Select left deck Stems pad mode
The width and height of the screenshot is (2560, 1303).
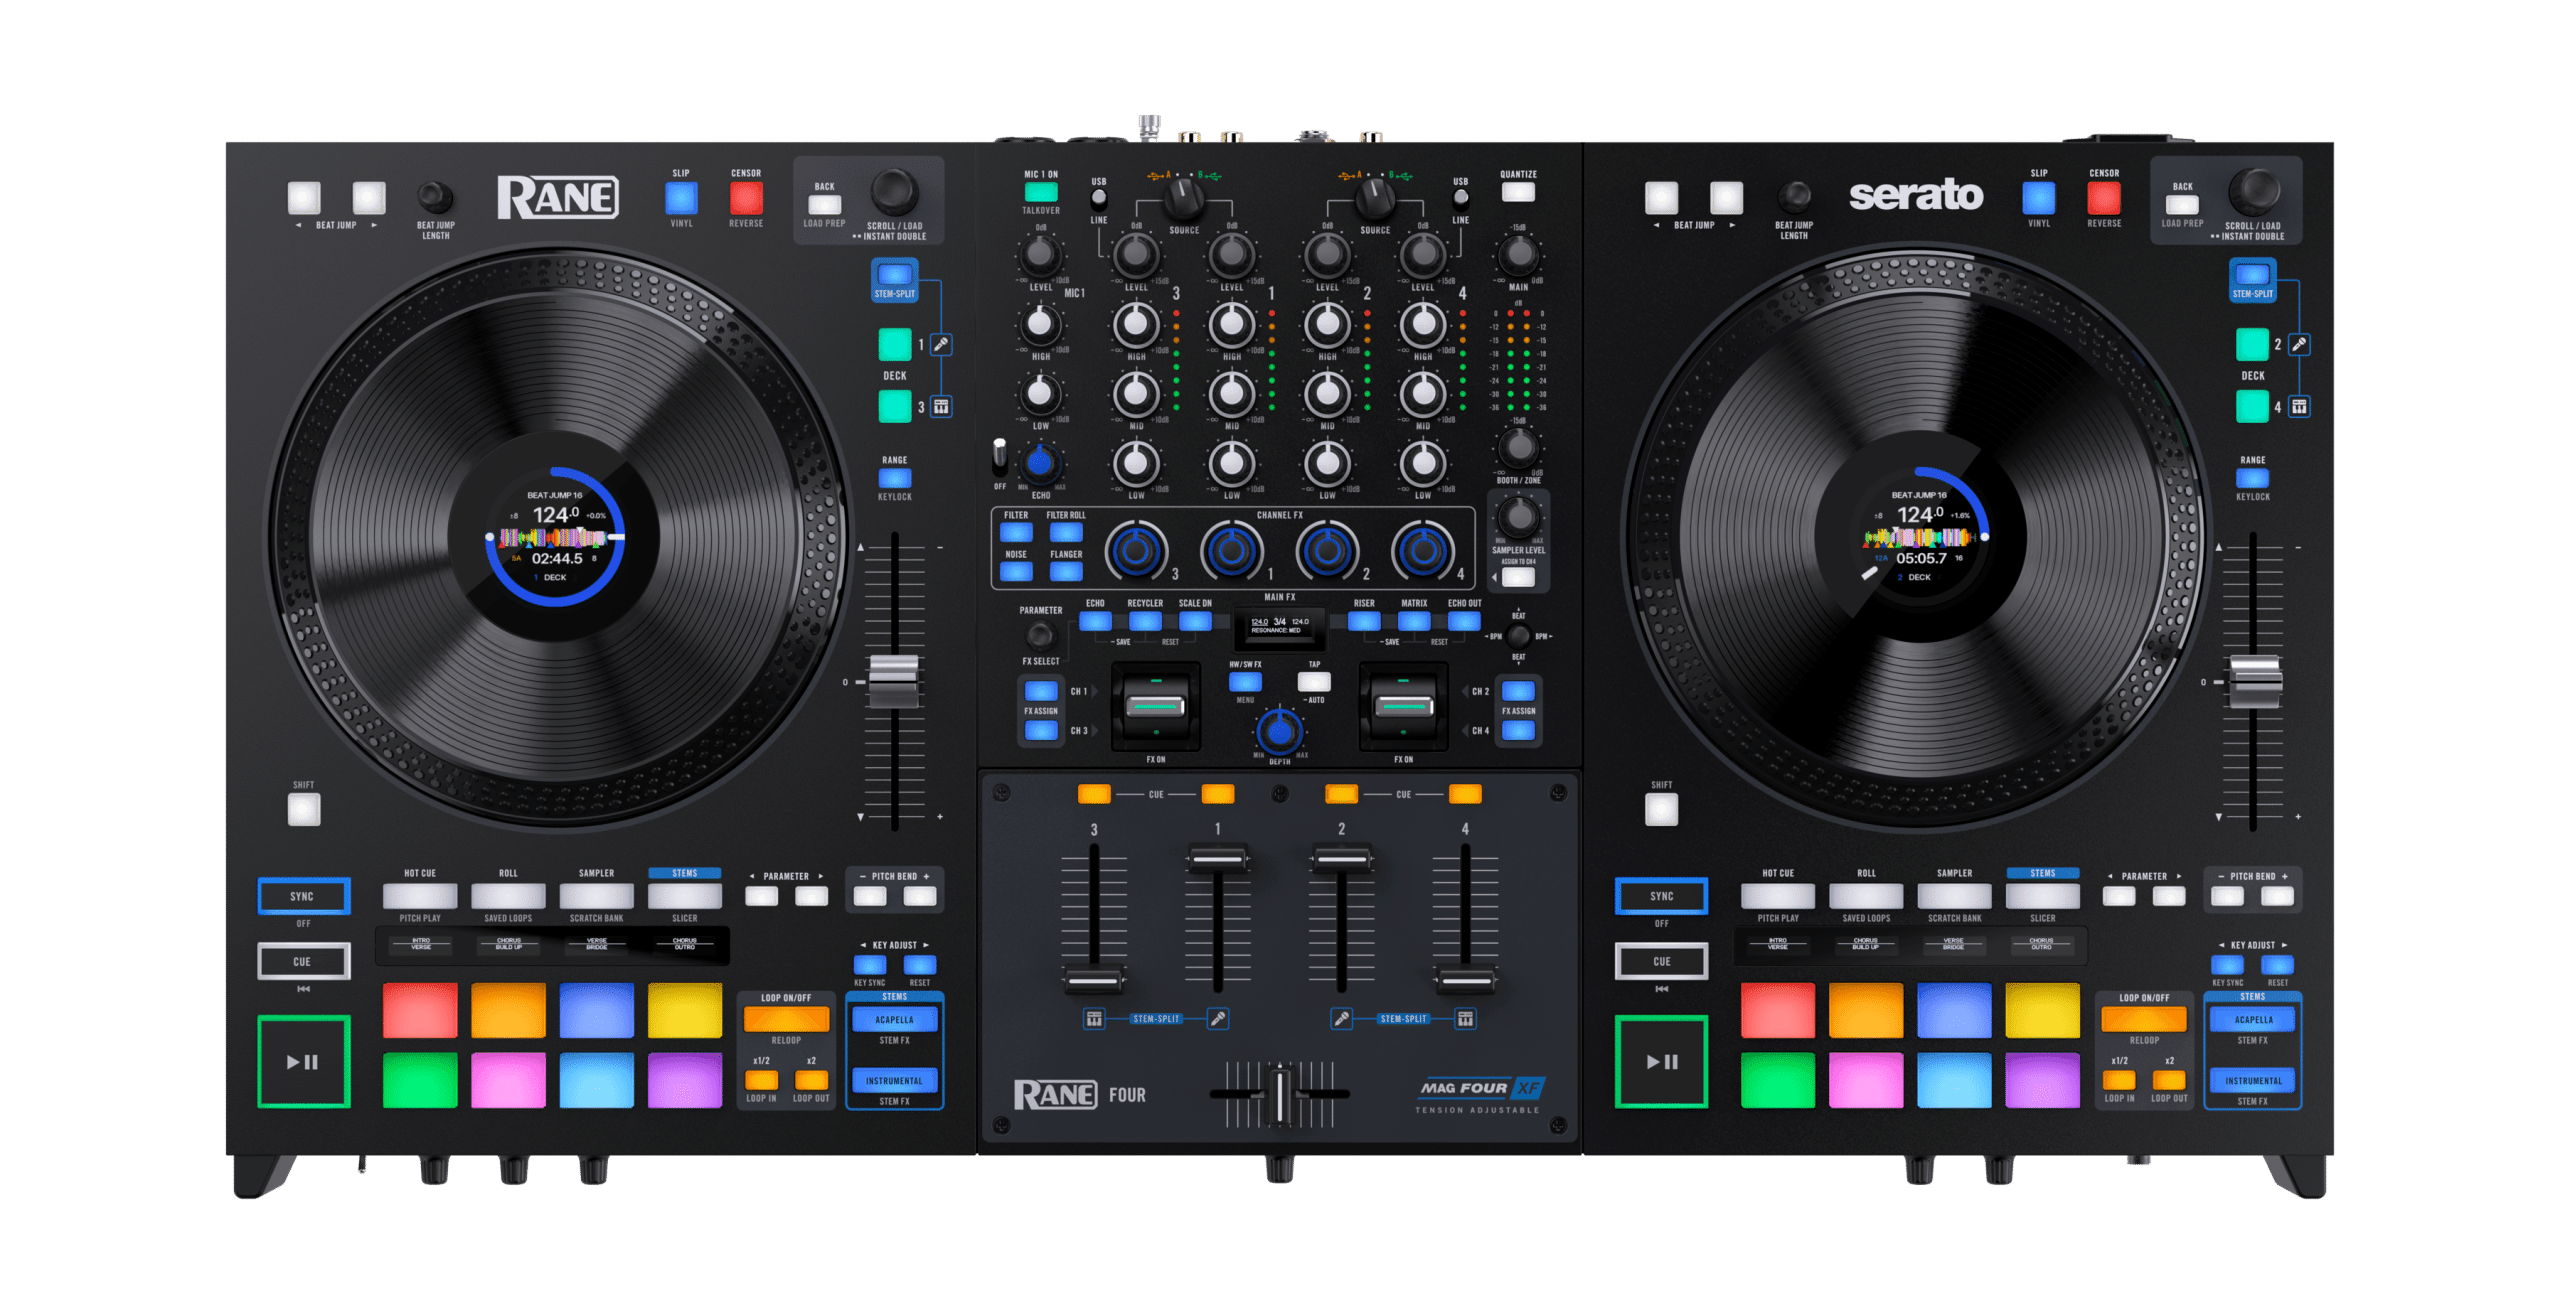click(x=685, y=895)
